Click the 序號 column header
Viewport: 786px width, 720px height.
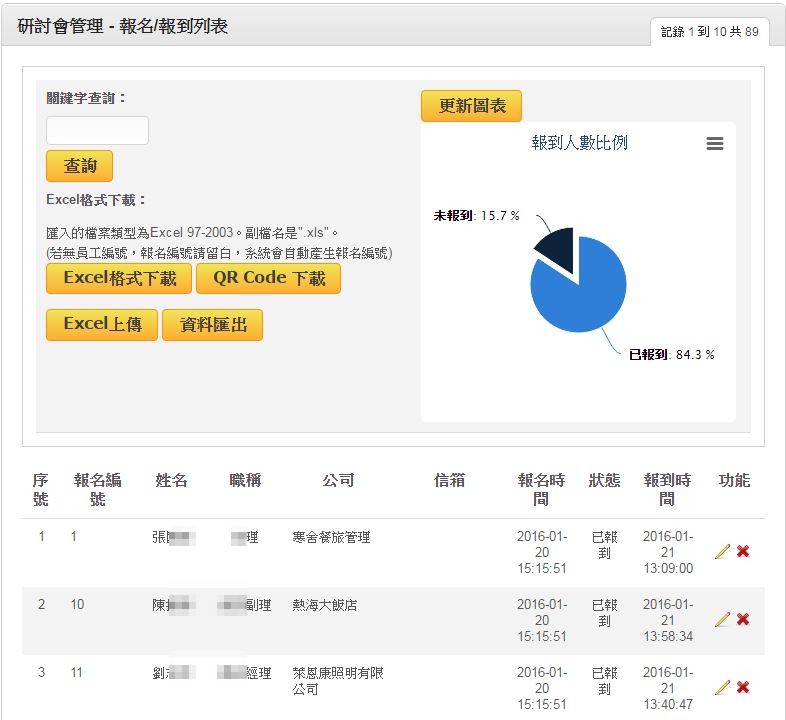coord(41,489)
